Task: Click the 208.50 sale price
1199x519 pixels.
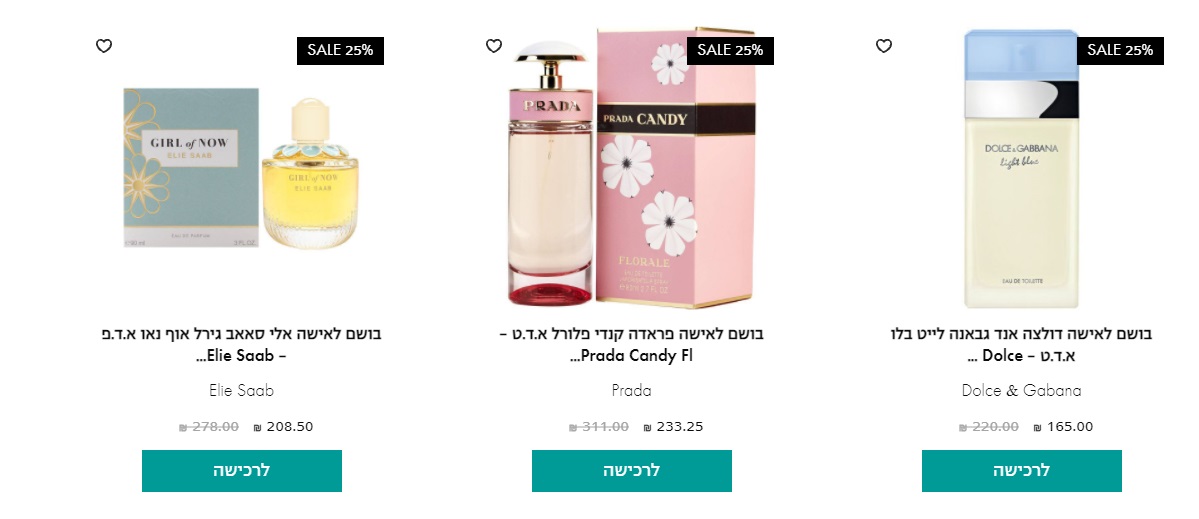Action: pyautogui.click(x=284, y=427)
